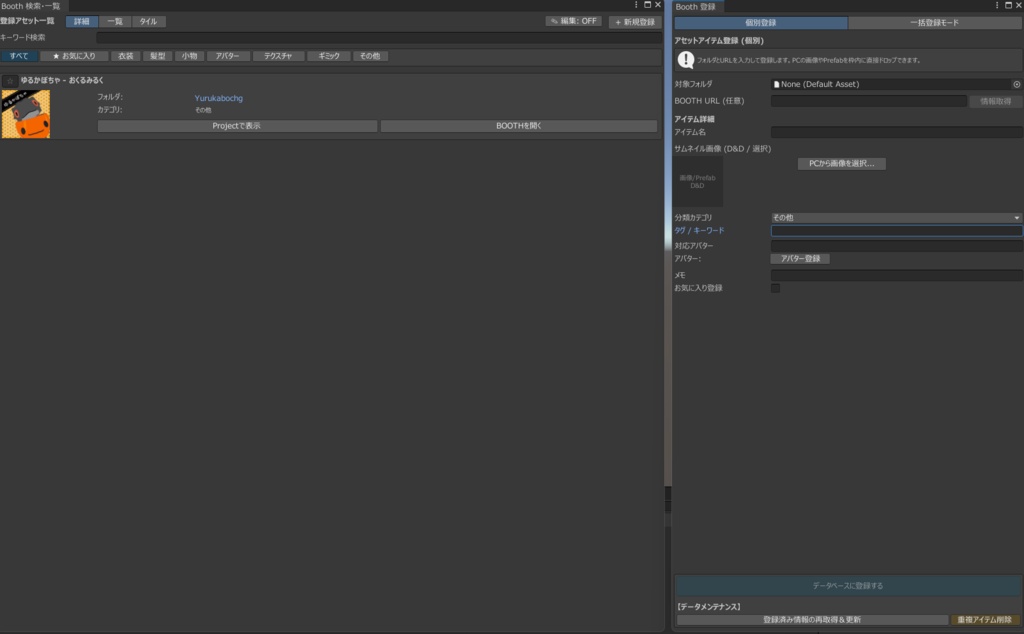Focus the タグ / キーワード input field
Viewport: 1024px width, 634px height.
point(897,230)
